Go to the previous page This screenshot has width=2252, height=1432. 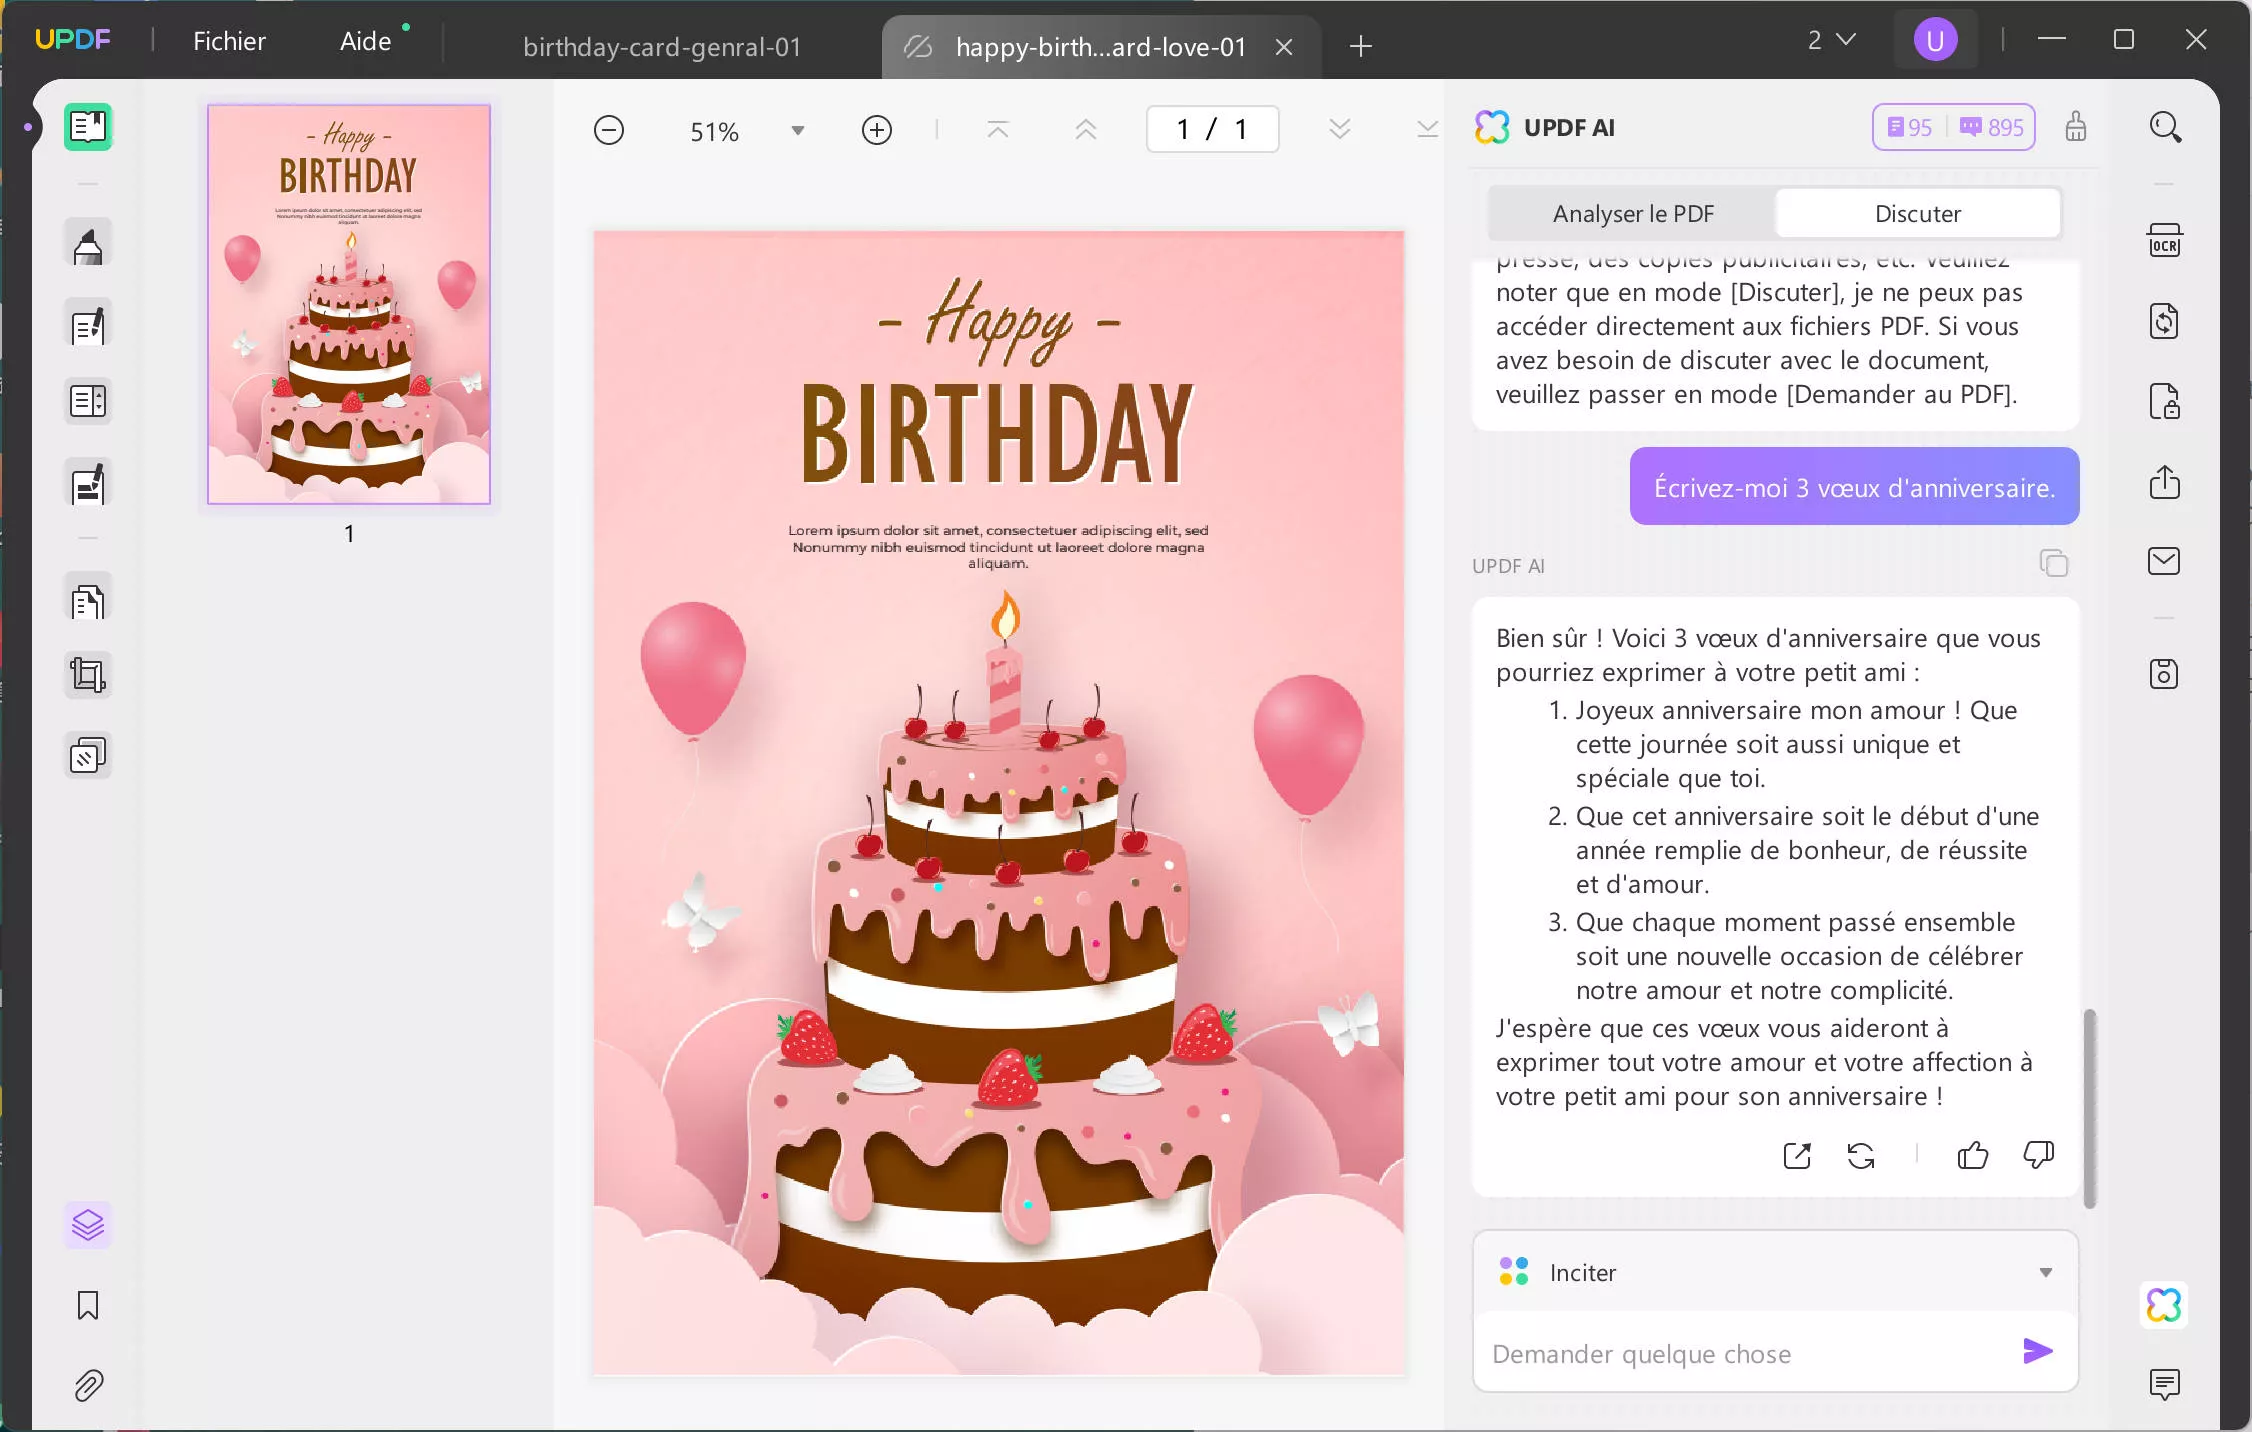(x=1086, y=130)
